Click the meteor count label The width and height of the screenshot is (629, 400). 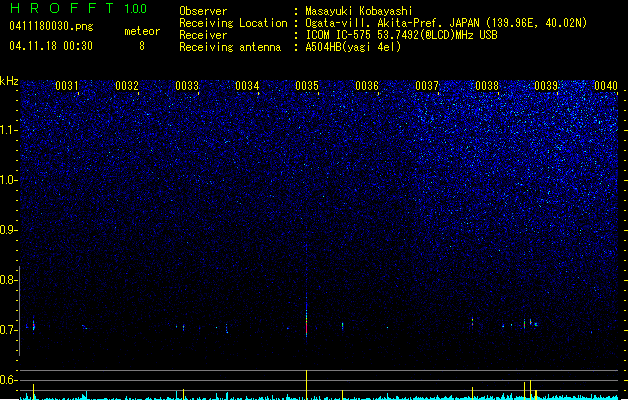tap(142, 31)
